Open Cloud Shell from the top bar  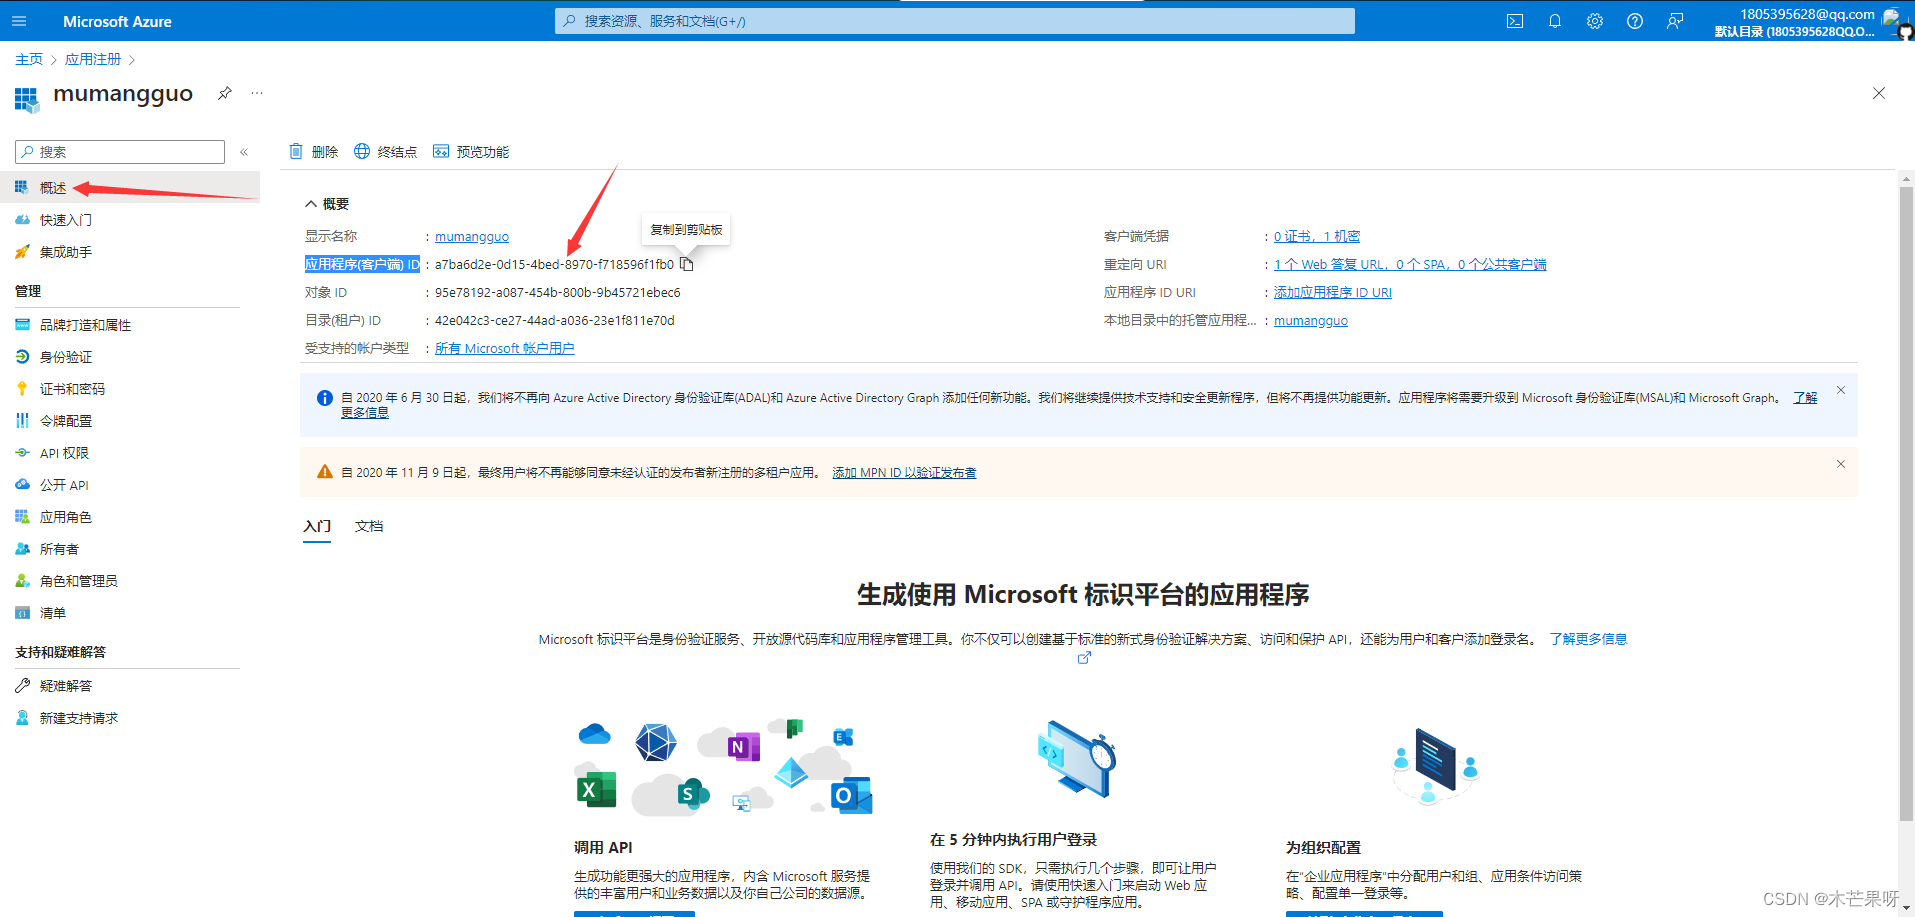click(x=1515, y=21)
